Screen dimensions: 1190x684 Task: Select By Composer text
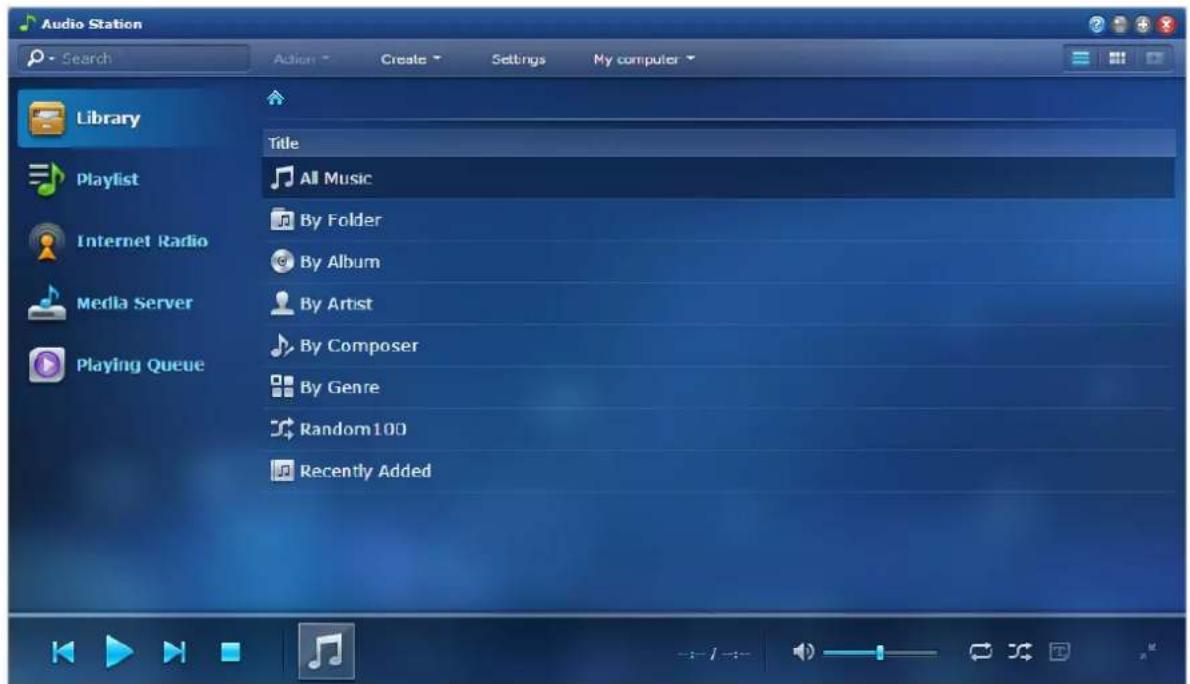click(x=359, y=345)
